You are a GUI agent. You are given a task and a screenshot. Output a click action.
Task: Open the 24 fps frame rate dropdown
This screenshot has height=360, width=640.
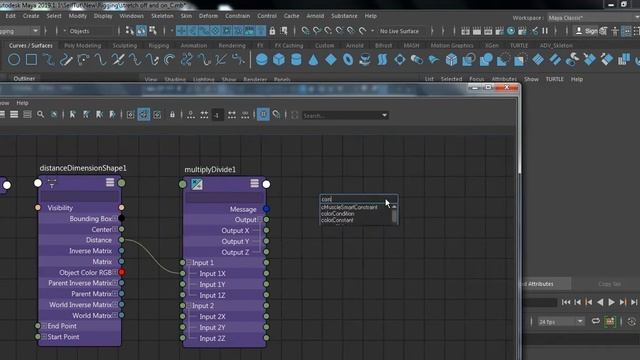click(x=560, y=322)
